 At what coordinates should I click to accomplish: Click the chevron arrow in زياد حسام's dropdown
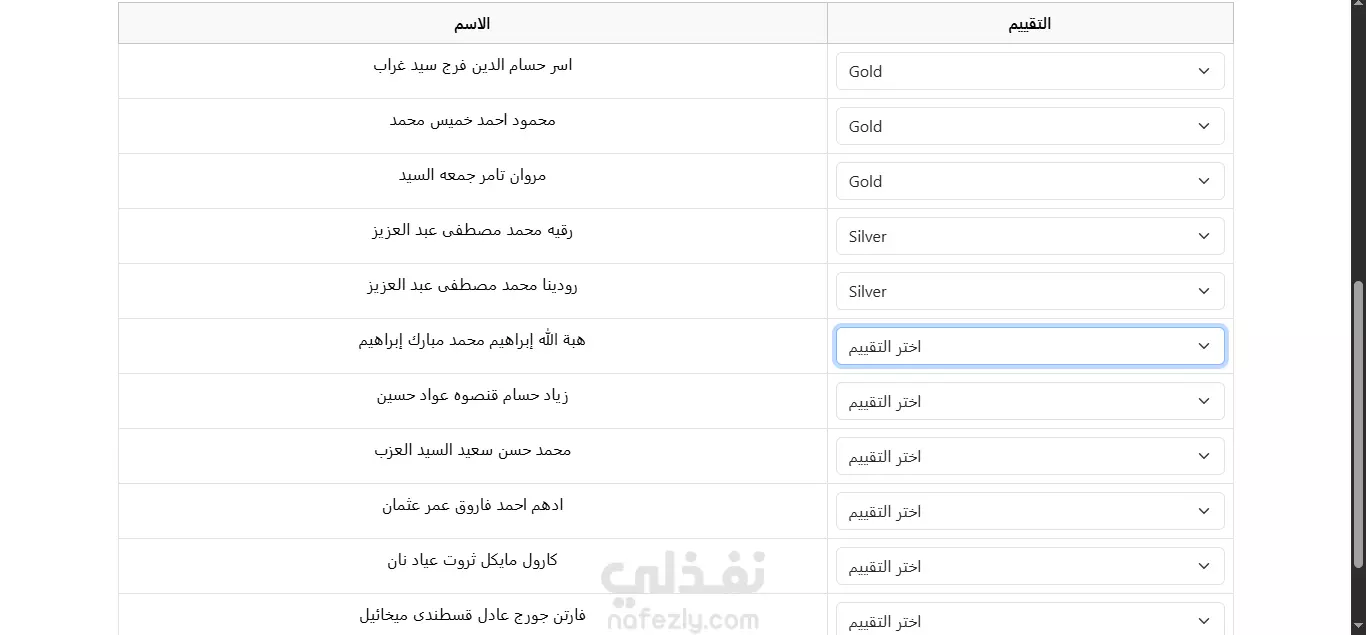(1204, 401)
